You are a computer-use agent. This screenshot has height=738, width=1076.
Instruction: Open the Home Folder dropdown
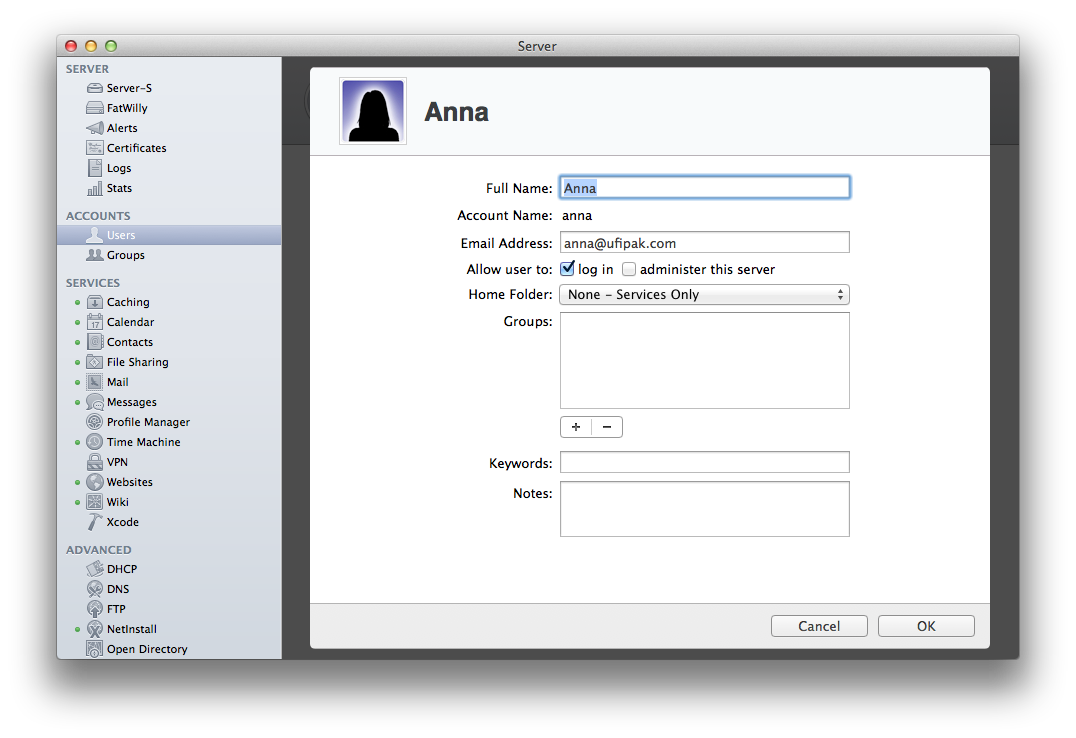click(705, 295)
